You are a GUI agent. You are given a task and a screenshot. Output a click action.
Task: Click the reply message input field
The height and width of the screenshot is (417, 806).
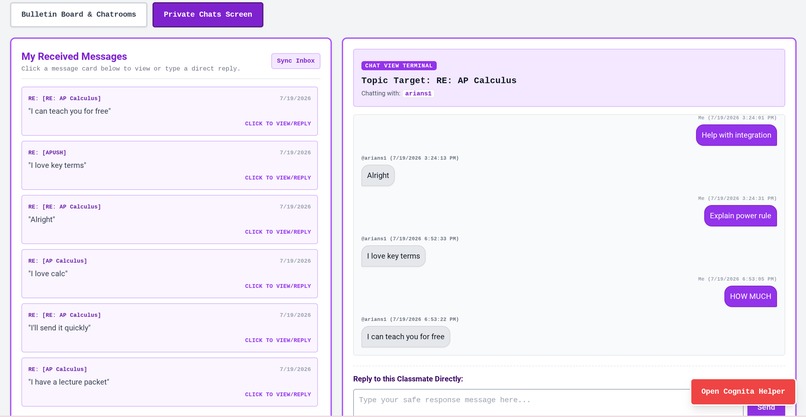[x=548, y=403]
